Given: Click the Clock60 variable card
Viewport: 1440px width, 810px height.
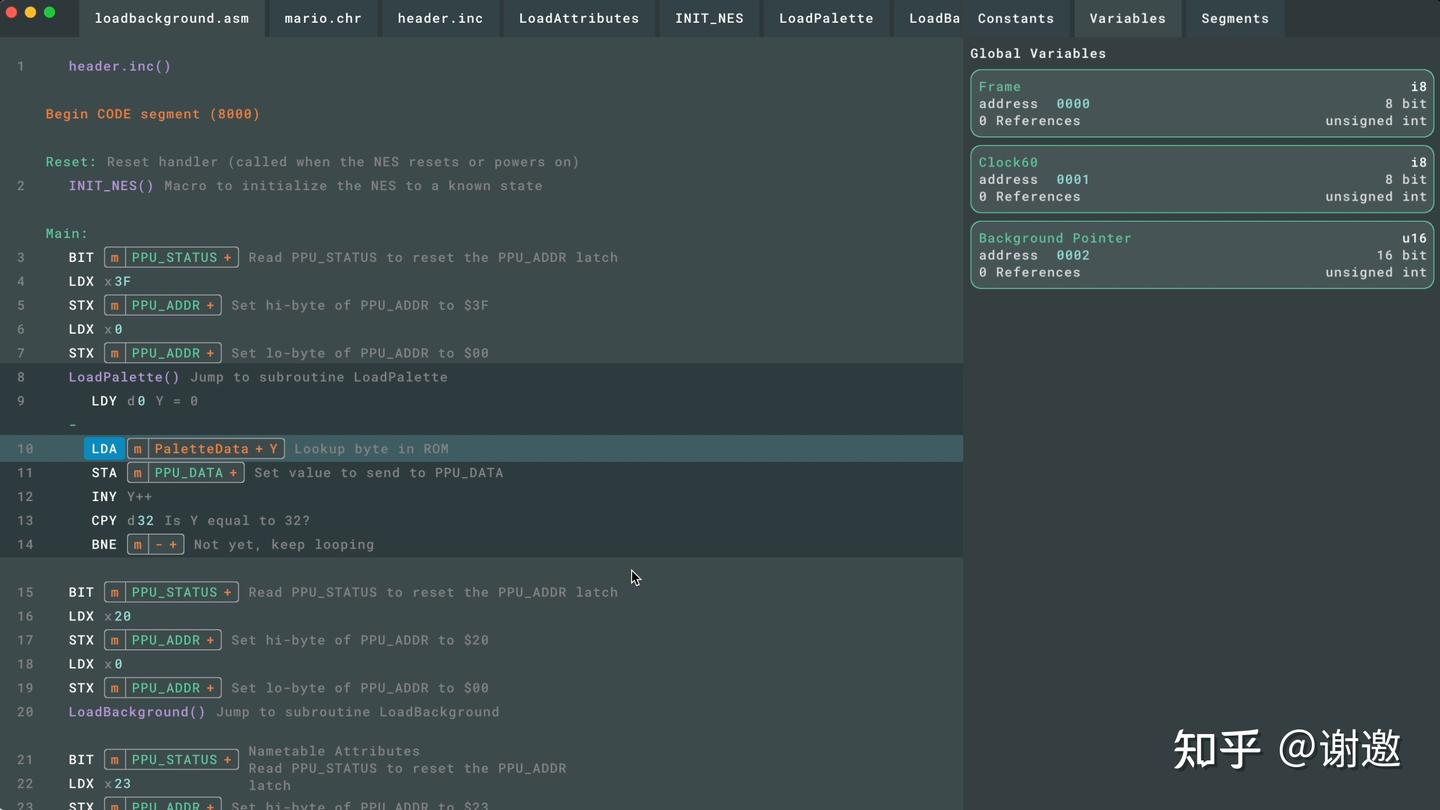Looking at the screenshot, I should [1202, 179].
